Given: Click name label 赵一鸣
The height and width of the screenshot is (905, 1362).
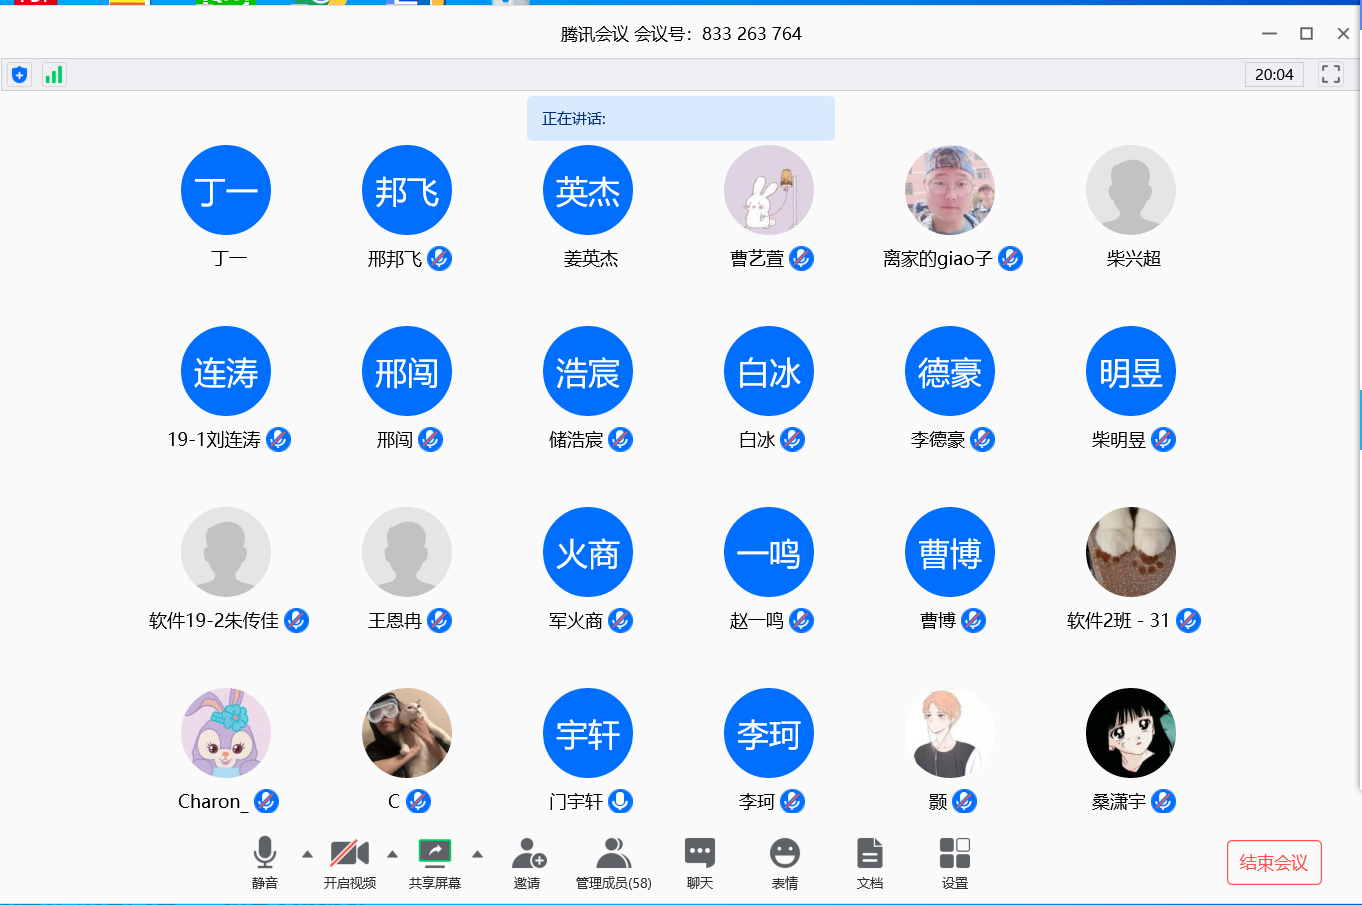Looking at the screenshot, I should [757, 621].
